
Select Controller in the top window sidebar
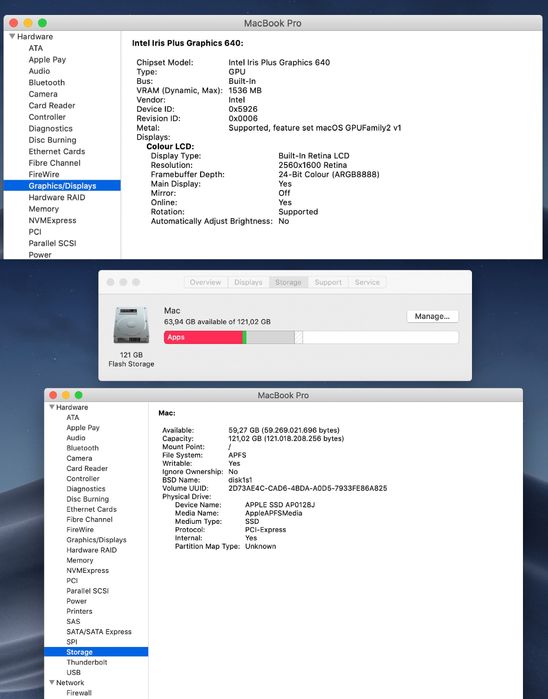coord(47,117)
